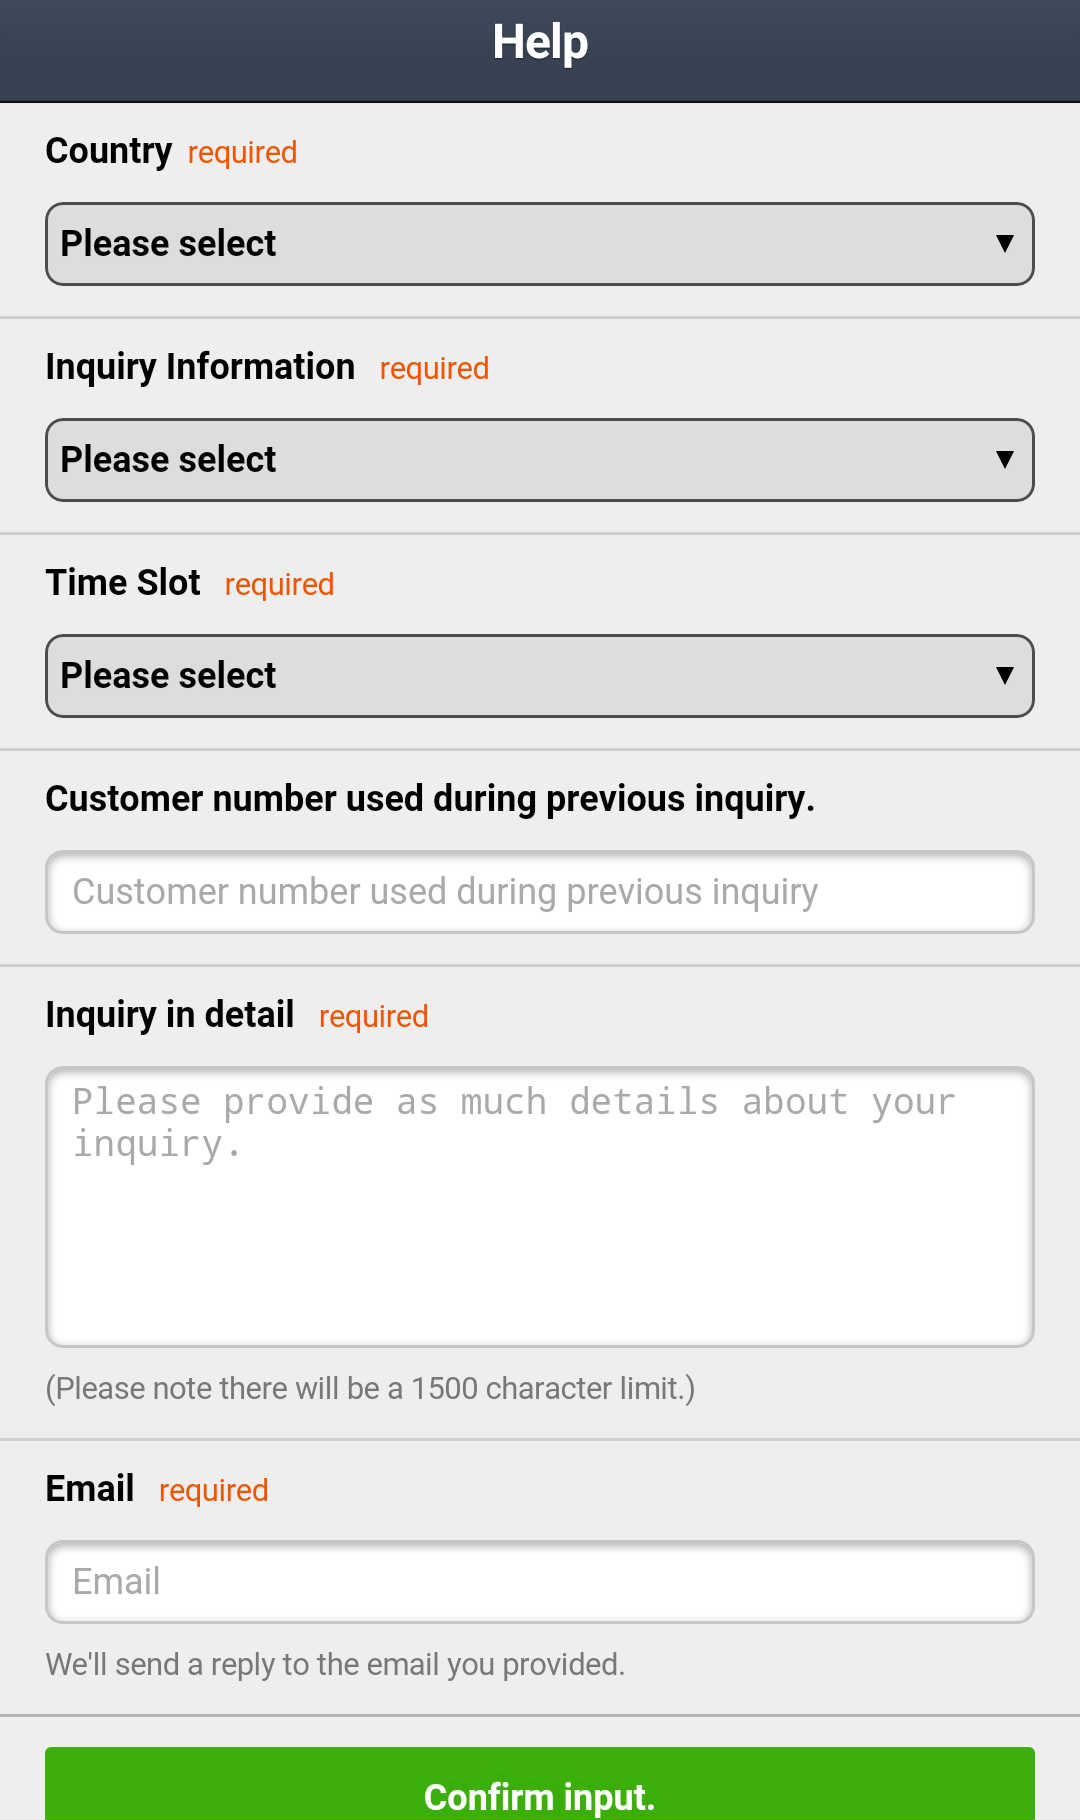Click the Inquiry Information label
The height and width of the screenshot is (1820, 1080).
click(200, 367)
